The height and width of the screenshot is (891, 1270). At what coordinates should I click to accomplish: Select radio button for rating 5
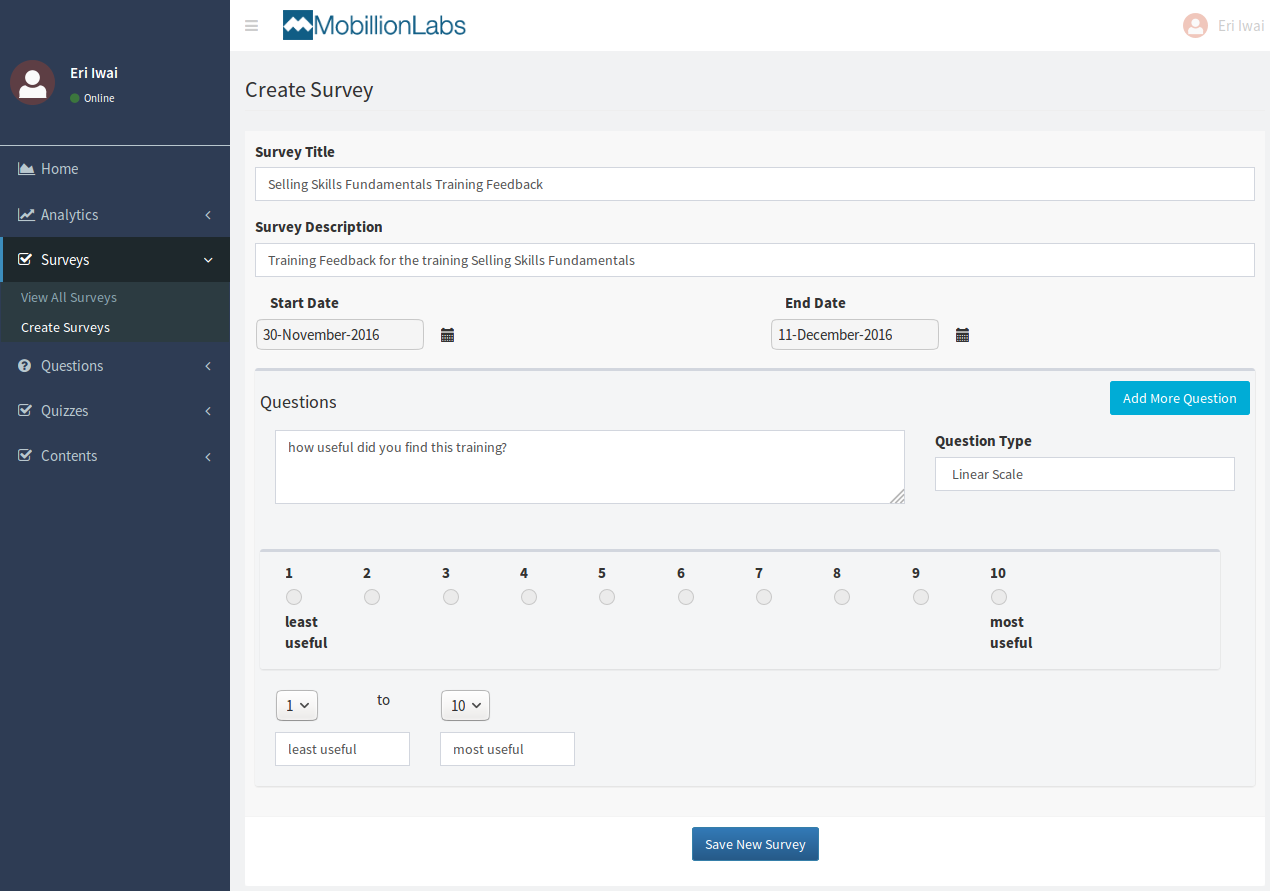click(x=607, y=597)
